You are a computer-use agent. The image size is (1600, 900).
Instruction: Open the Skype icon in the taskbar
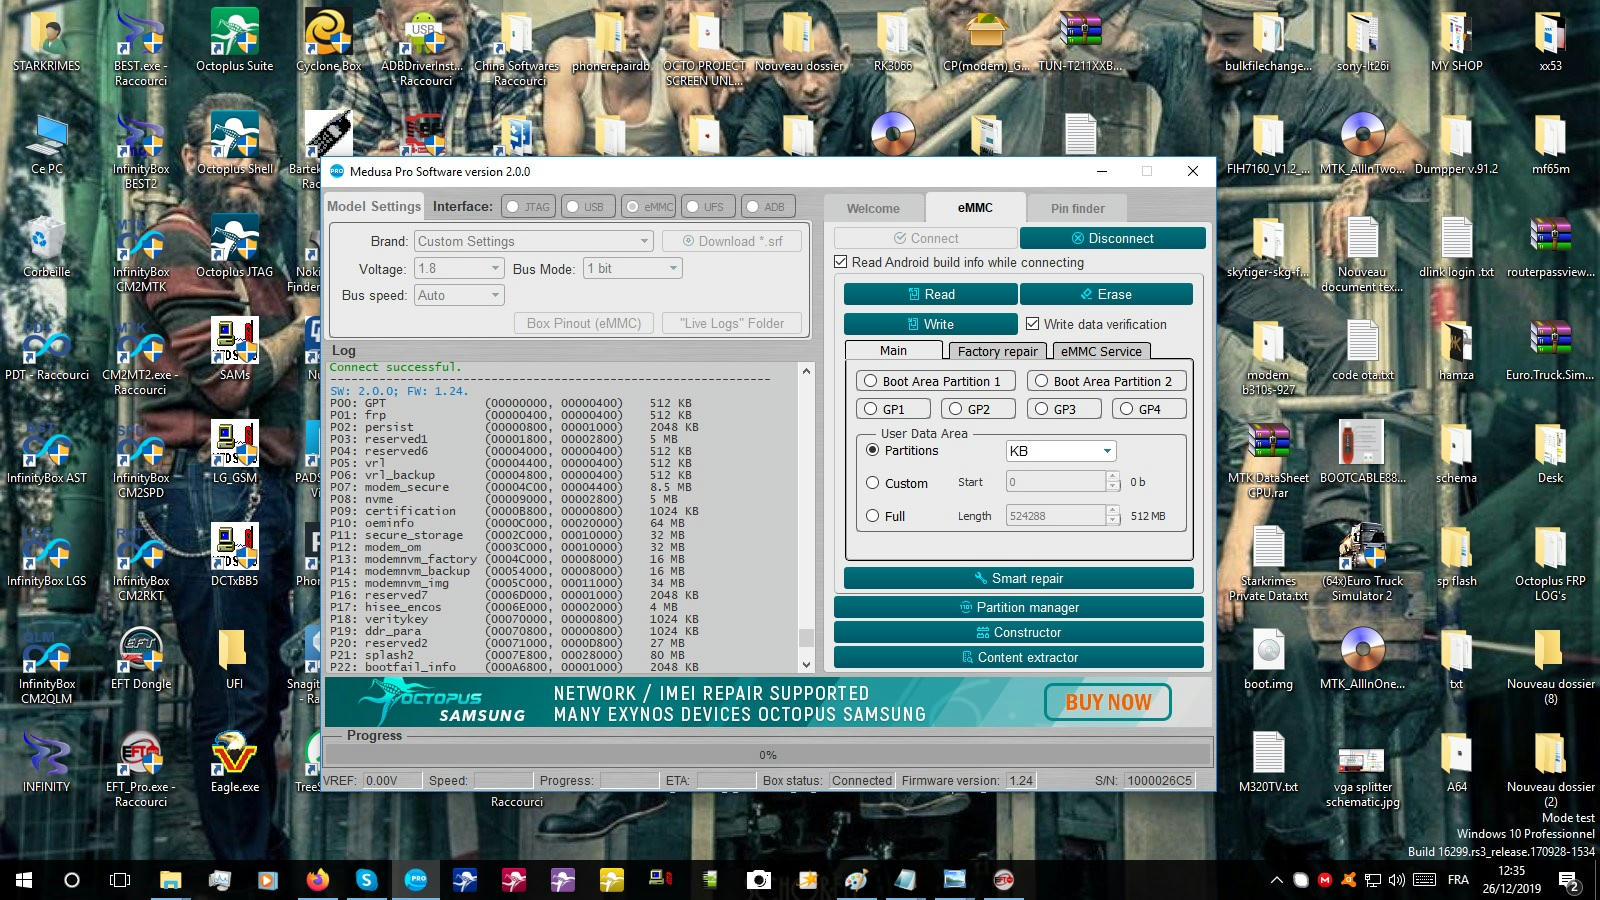click(366, 880)
